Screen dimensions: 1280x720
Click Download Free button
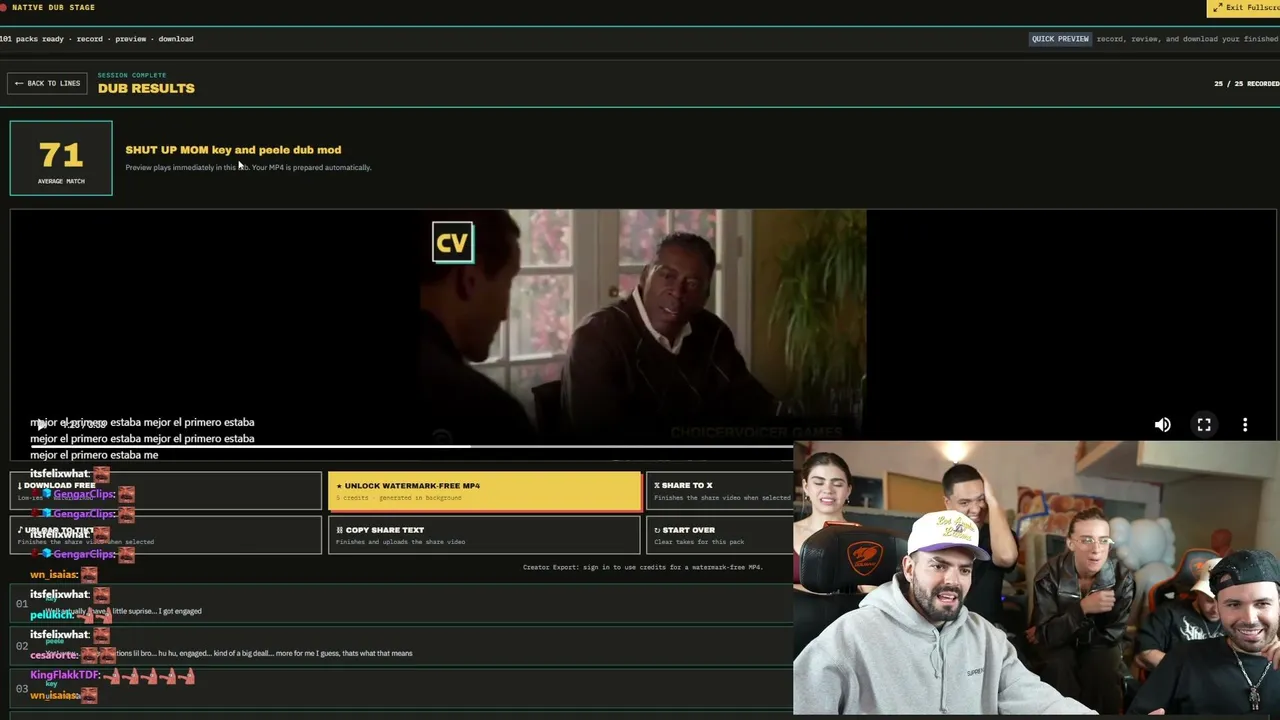166,491
